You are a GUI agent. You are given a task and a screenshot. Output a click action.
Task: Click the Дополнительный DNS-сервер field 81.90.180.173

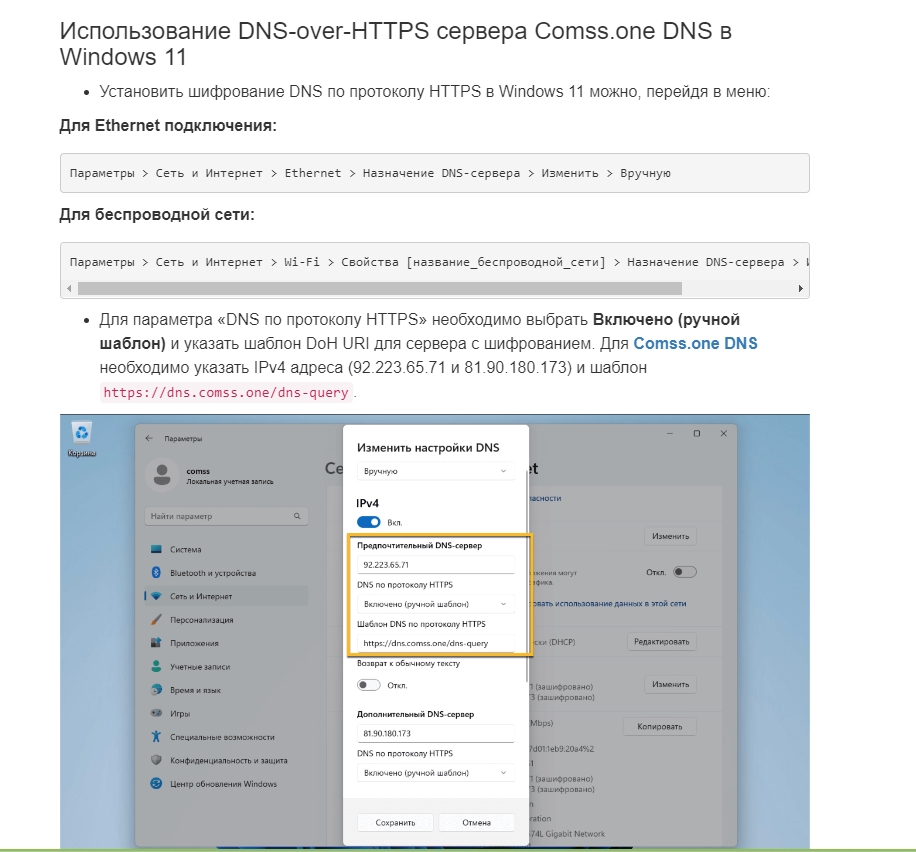[435, 733]
